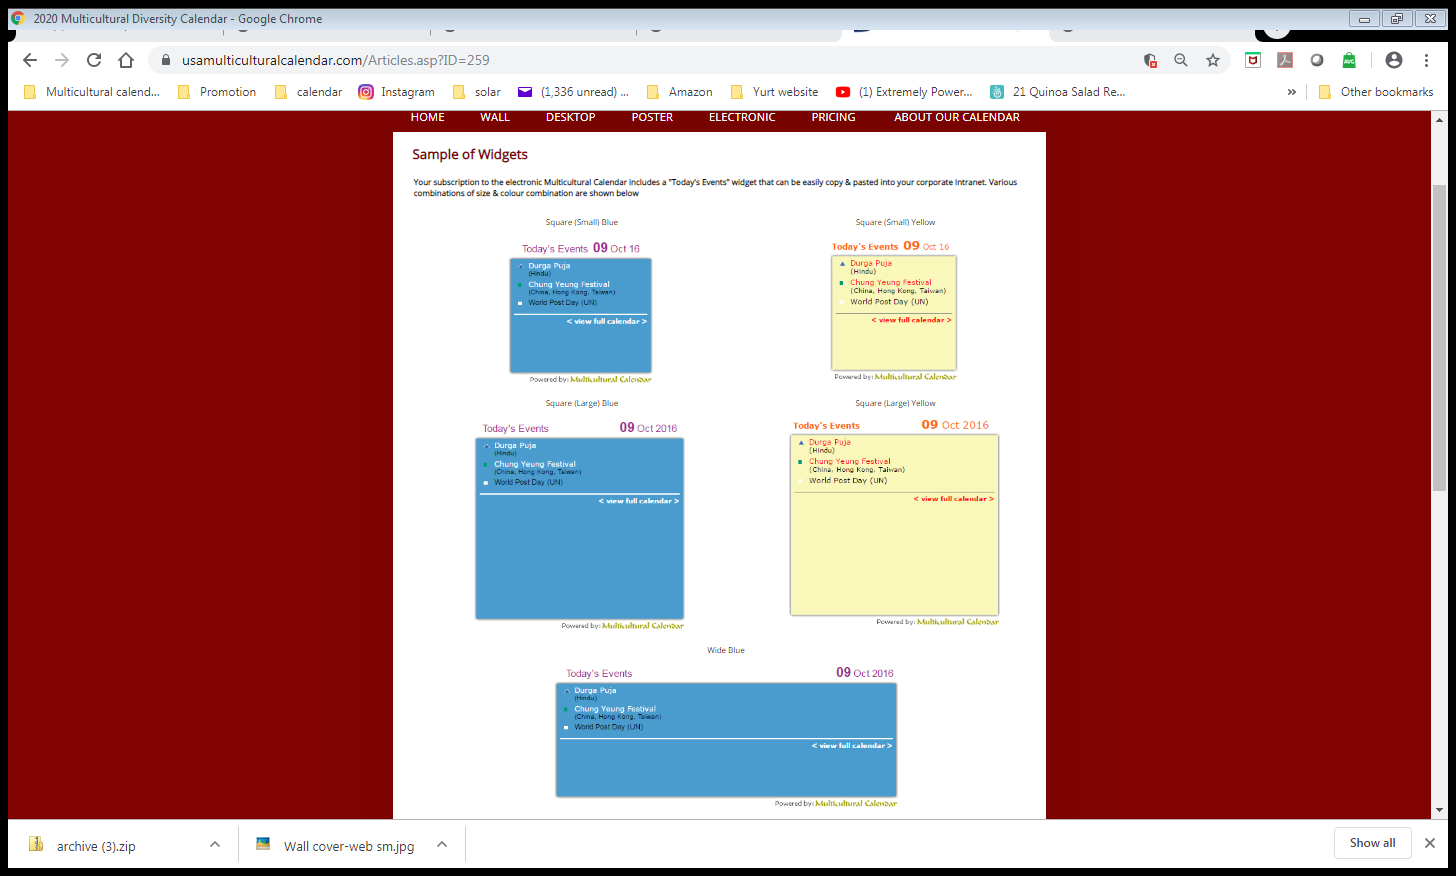Click 'view full calendar' in the Square (Large) Blue widget
1456x876 pixels.
click(x=639, y=501)
